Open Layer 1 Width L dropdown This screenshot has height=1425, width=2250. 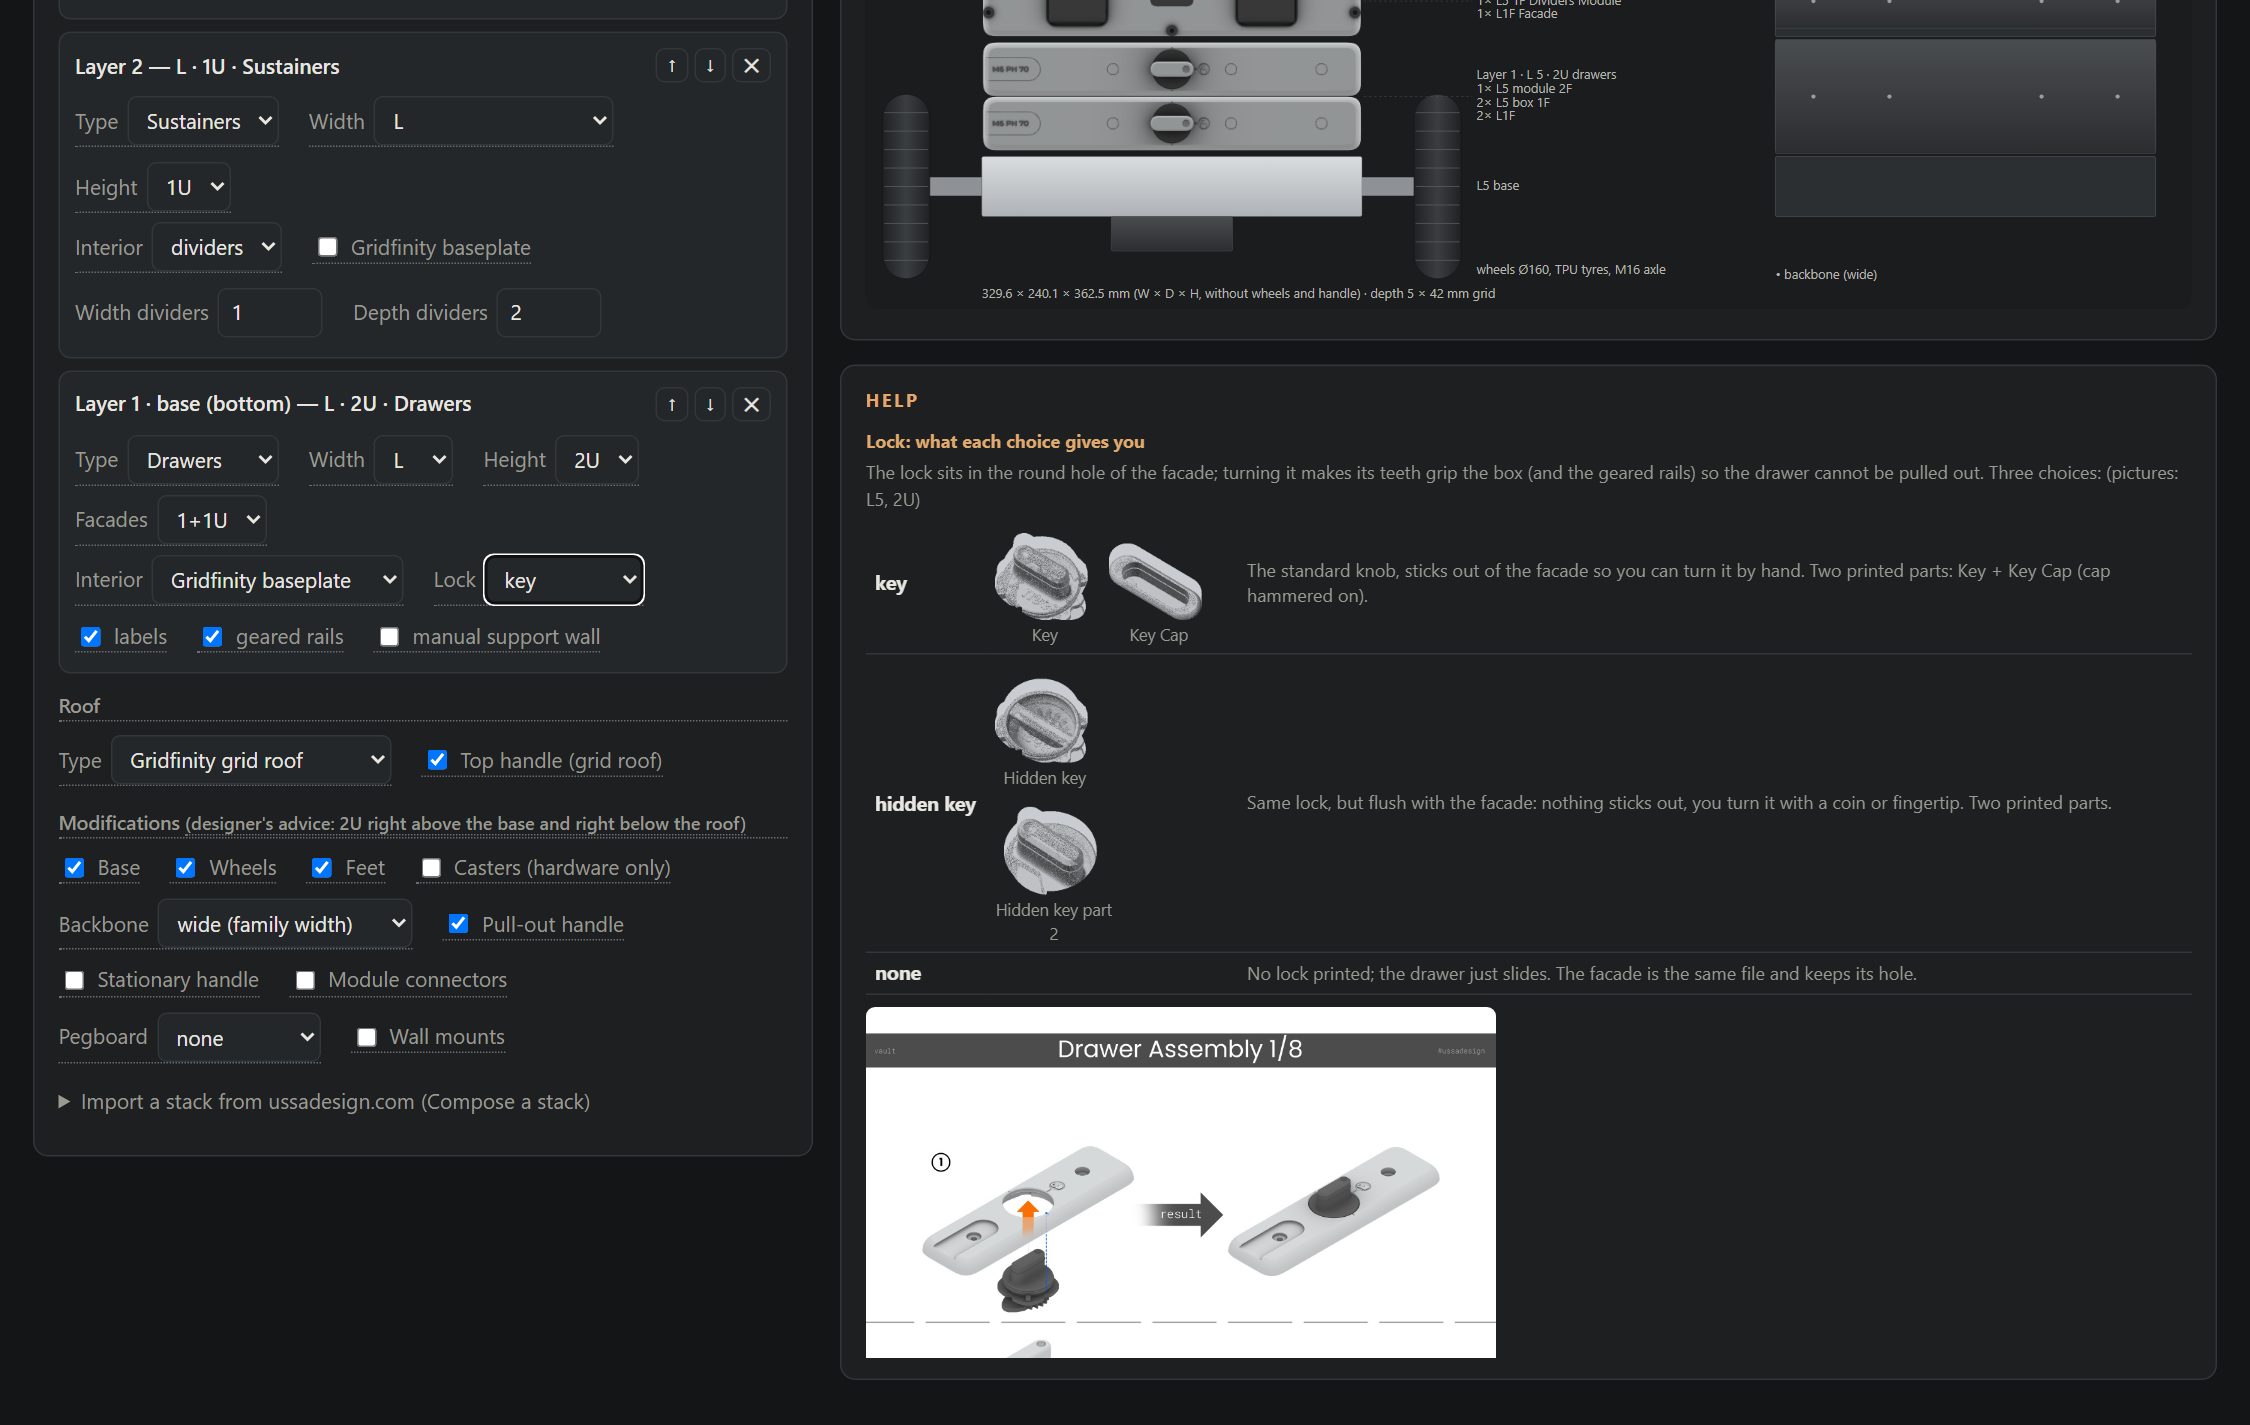click(413, 460)
